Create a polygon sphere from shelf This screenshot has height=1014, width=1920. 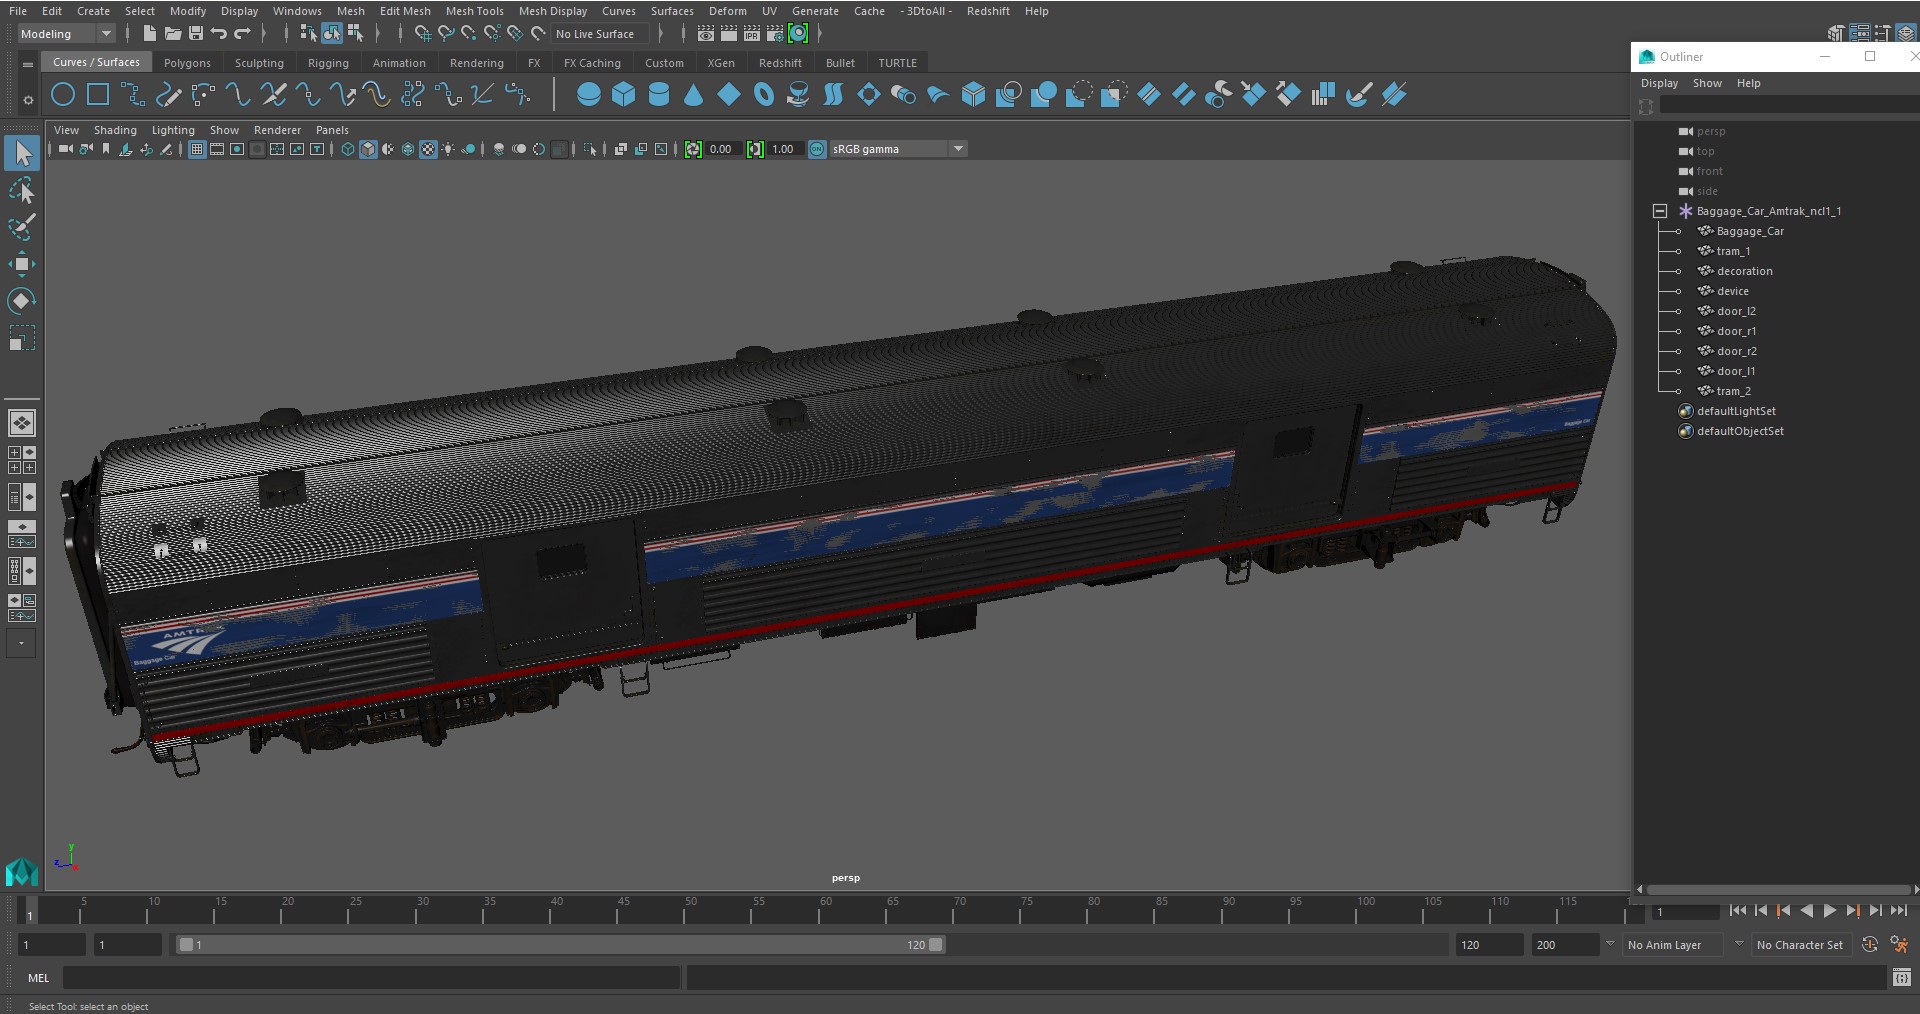point(589,95)
